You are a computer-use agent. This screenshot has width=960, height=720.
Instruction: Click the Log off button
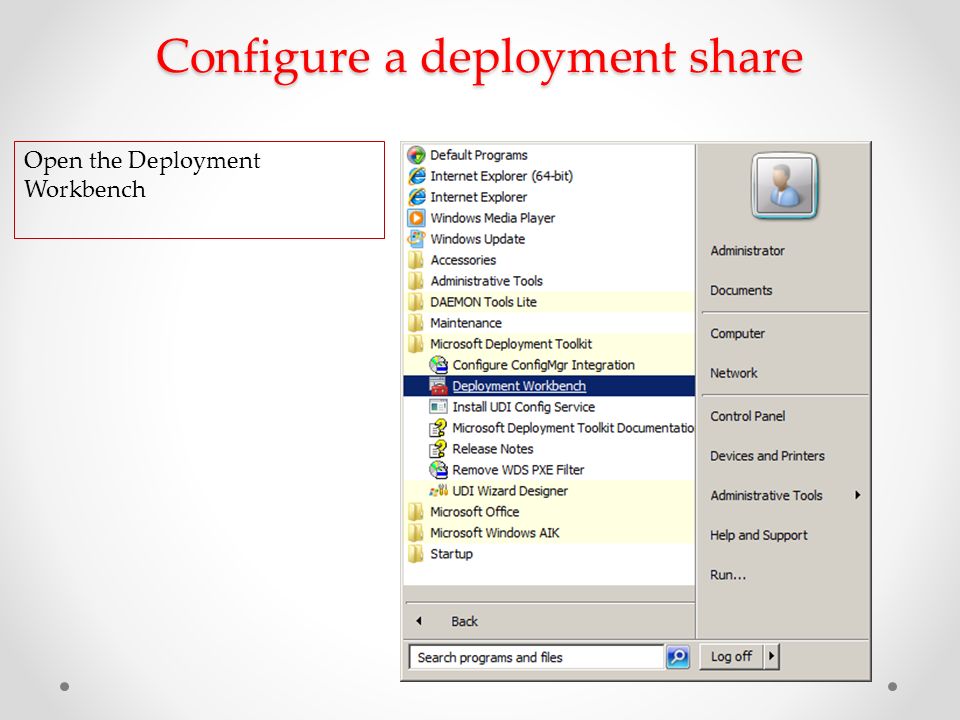tap(731, 656)
